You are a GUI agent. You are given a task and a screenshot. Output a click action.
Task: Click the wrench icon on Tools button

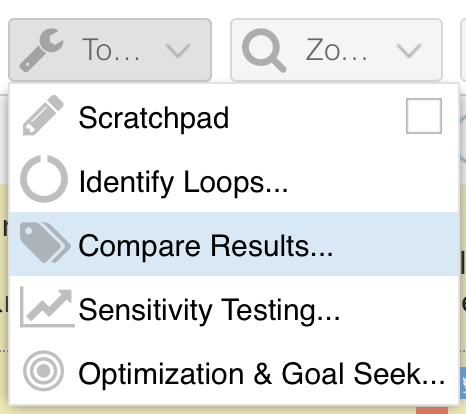click(41, 50)
